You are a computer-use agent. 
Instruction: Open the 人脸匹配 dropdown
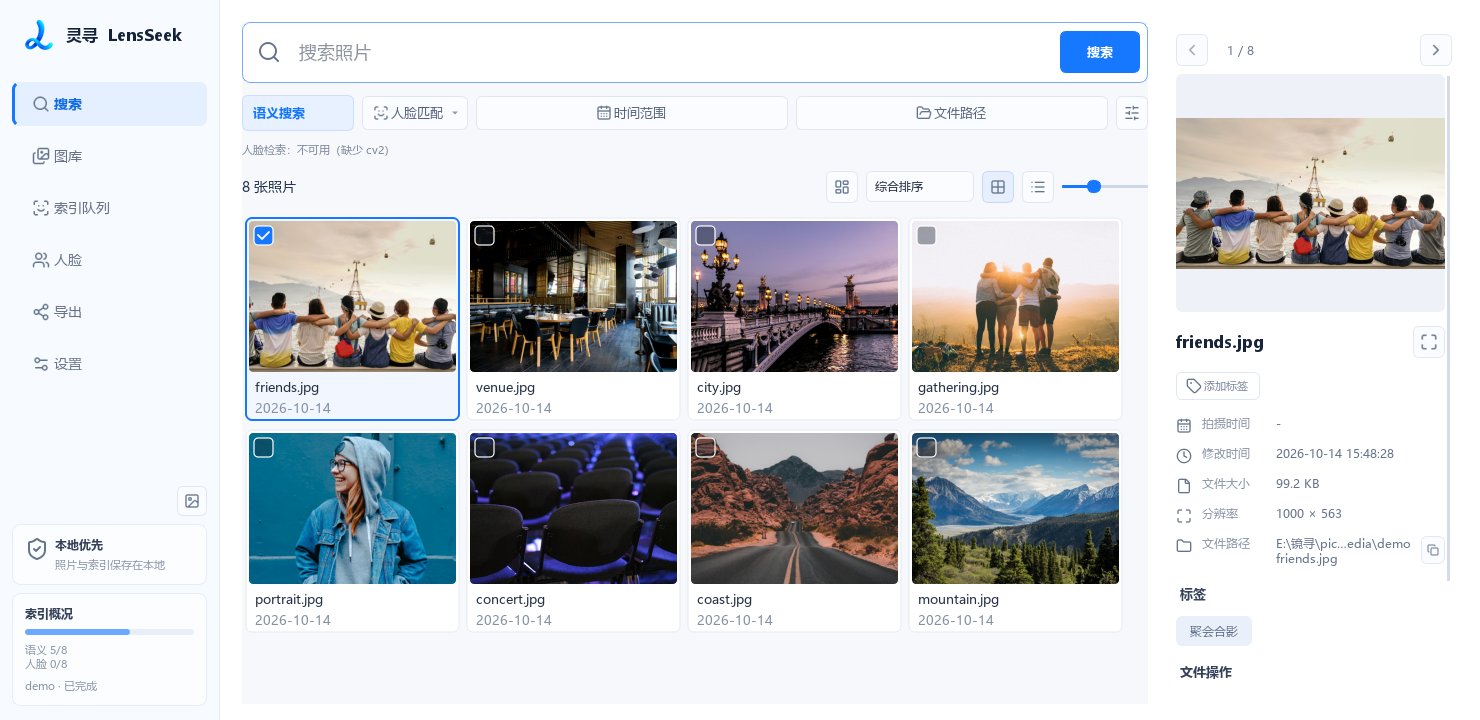click(x=415, y=113)
